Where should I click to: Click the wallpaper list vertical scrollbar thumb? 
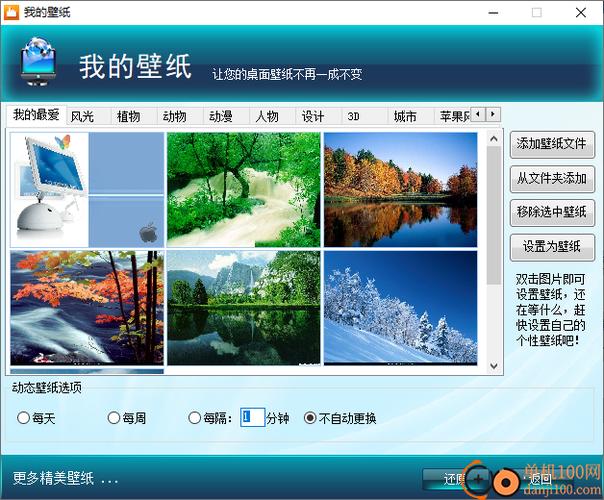coord(494,216)
